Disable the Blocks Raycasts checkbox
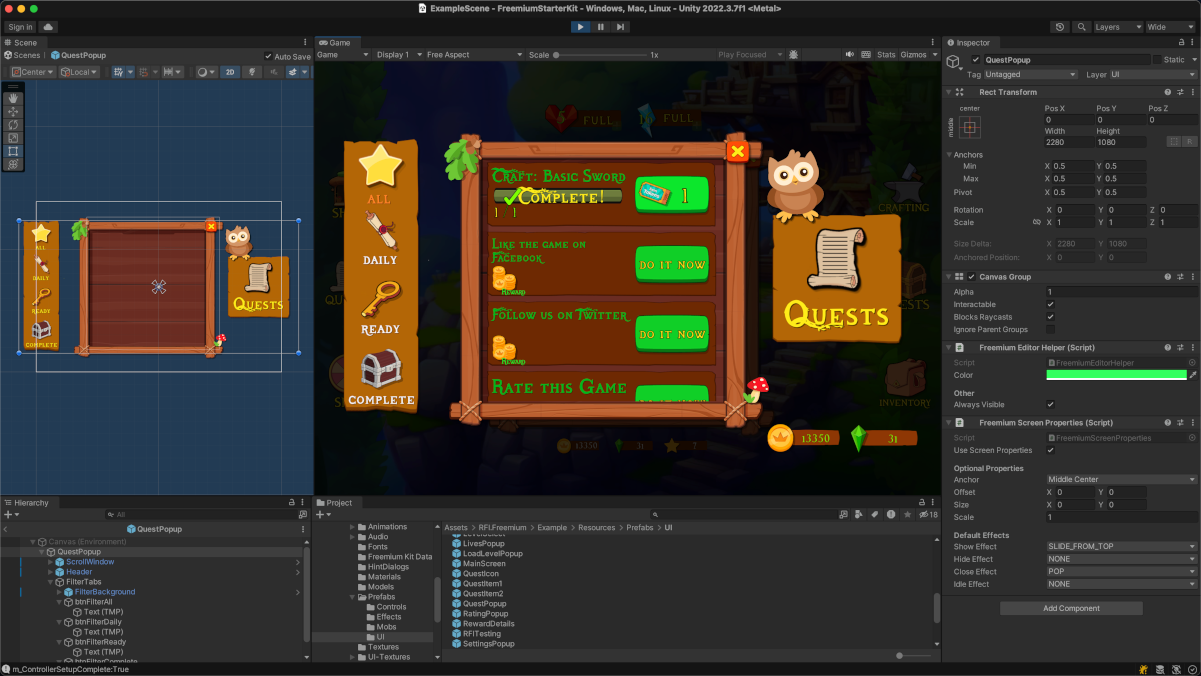 [1050, 317]
